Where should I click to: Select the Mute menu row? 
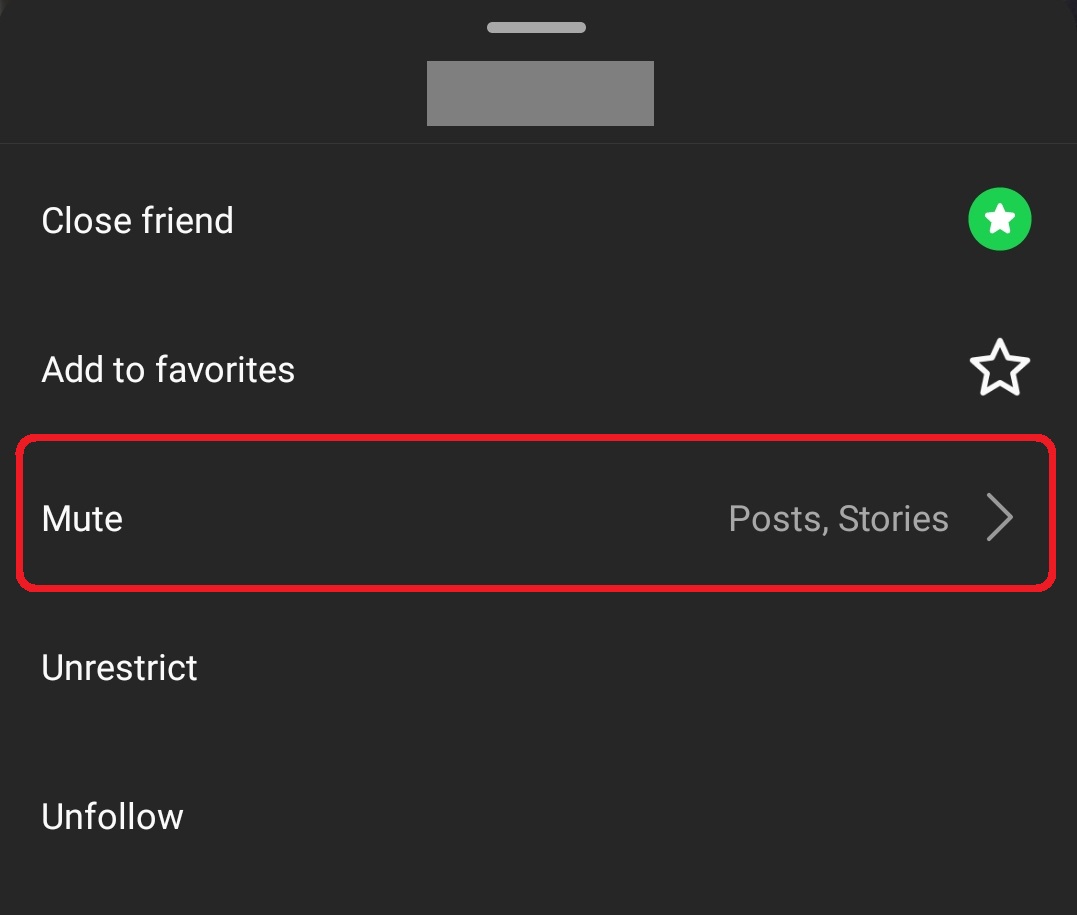coord(536,512)
